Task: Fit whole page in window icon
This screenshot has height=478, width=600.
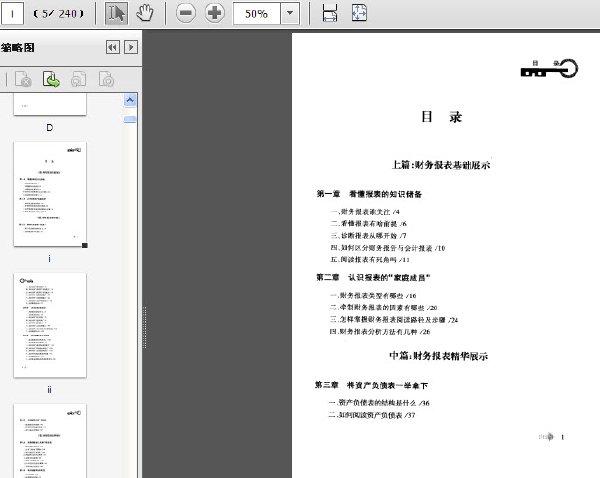Action: (x=359, y=13)
